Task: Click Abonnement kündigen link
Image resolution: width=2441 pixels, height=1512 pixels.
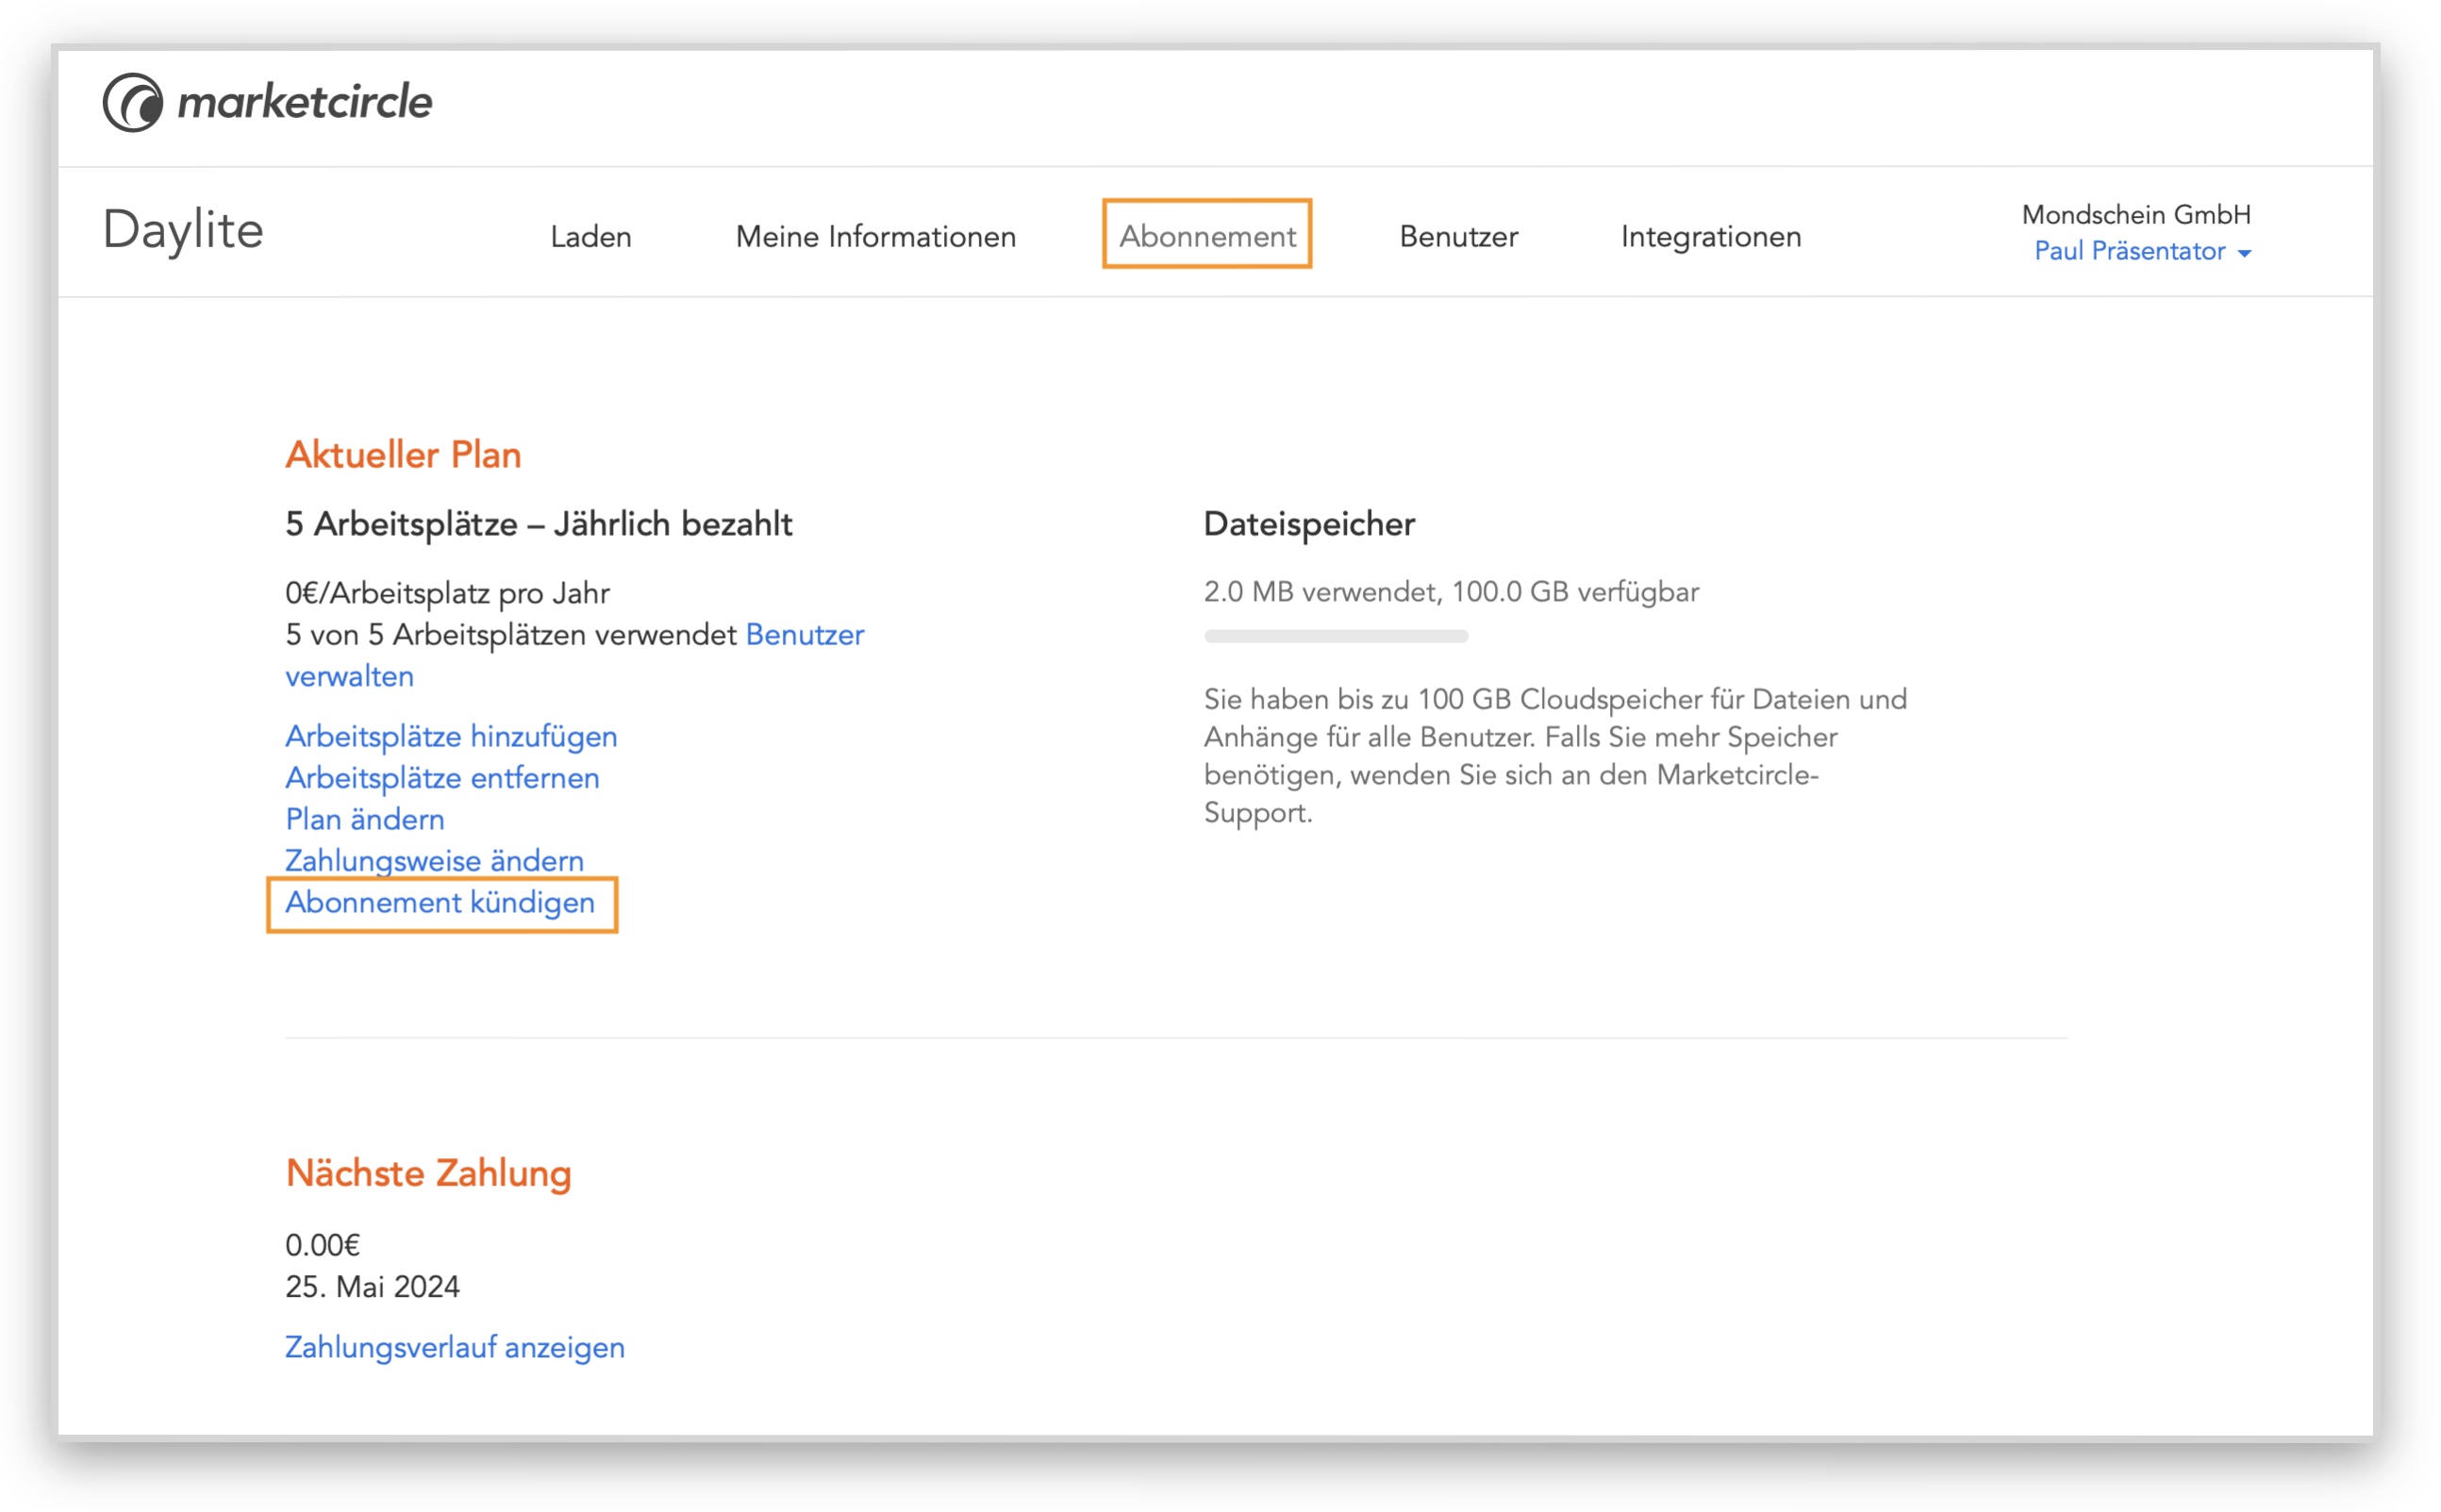Action: coord(440,903)
